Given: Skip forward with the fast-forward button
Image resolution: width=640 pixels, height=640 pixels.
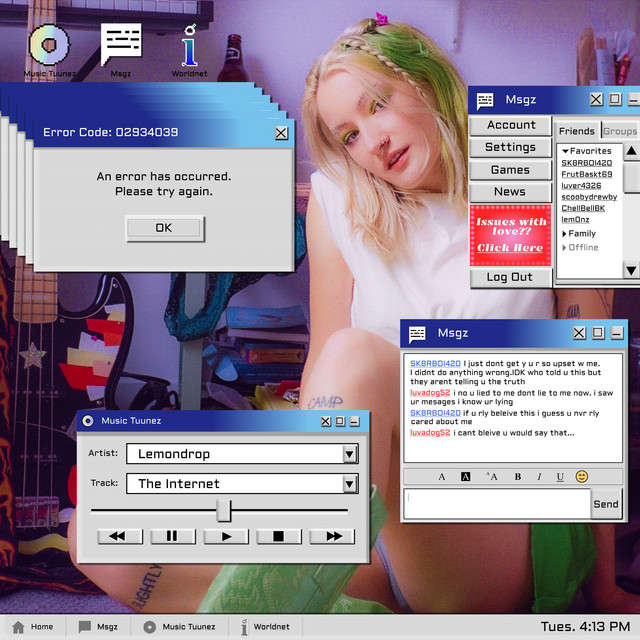Looking at the screenshot, I should point(332,536).
